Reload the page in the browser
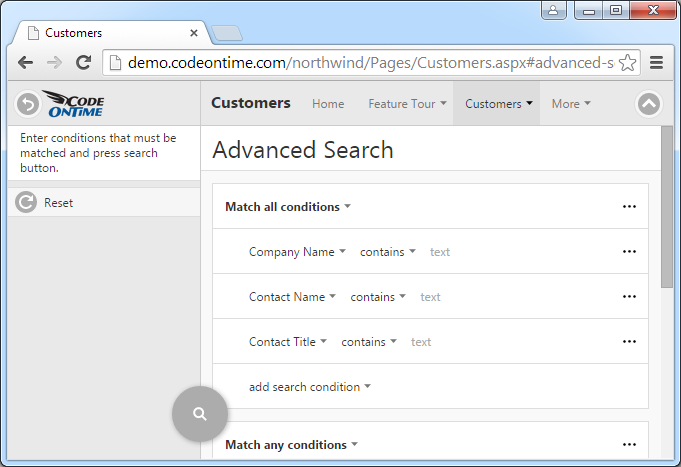Screen dimensions: 681x467 [84, 62]
